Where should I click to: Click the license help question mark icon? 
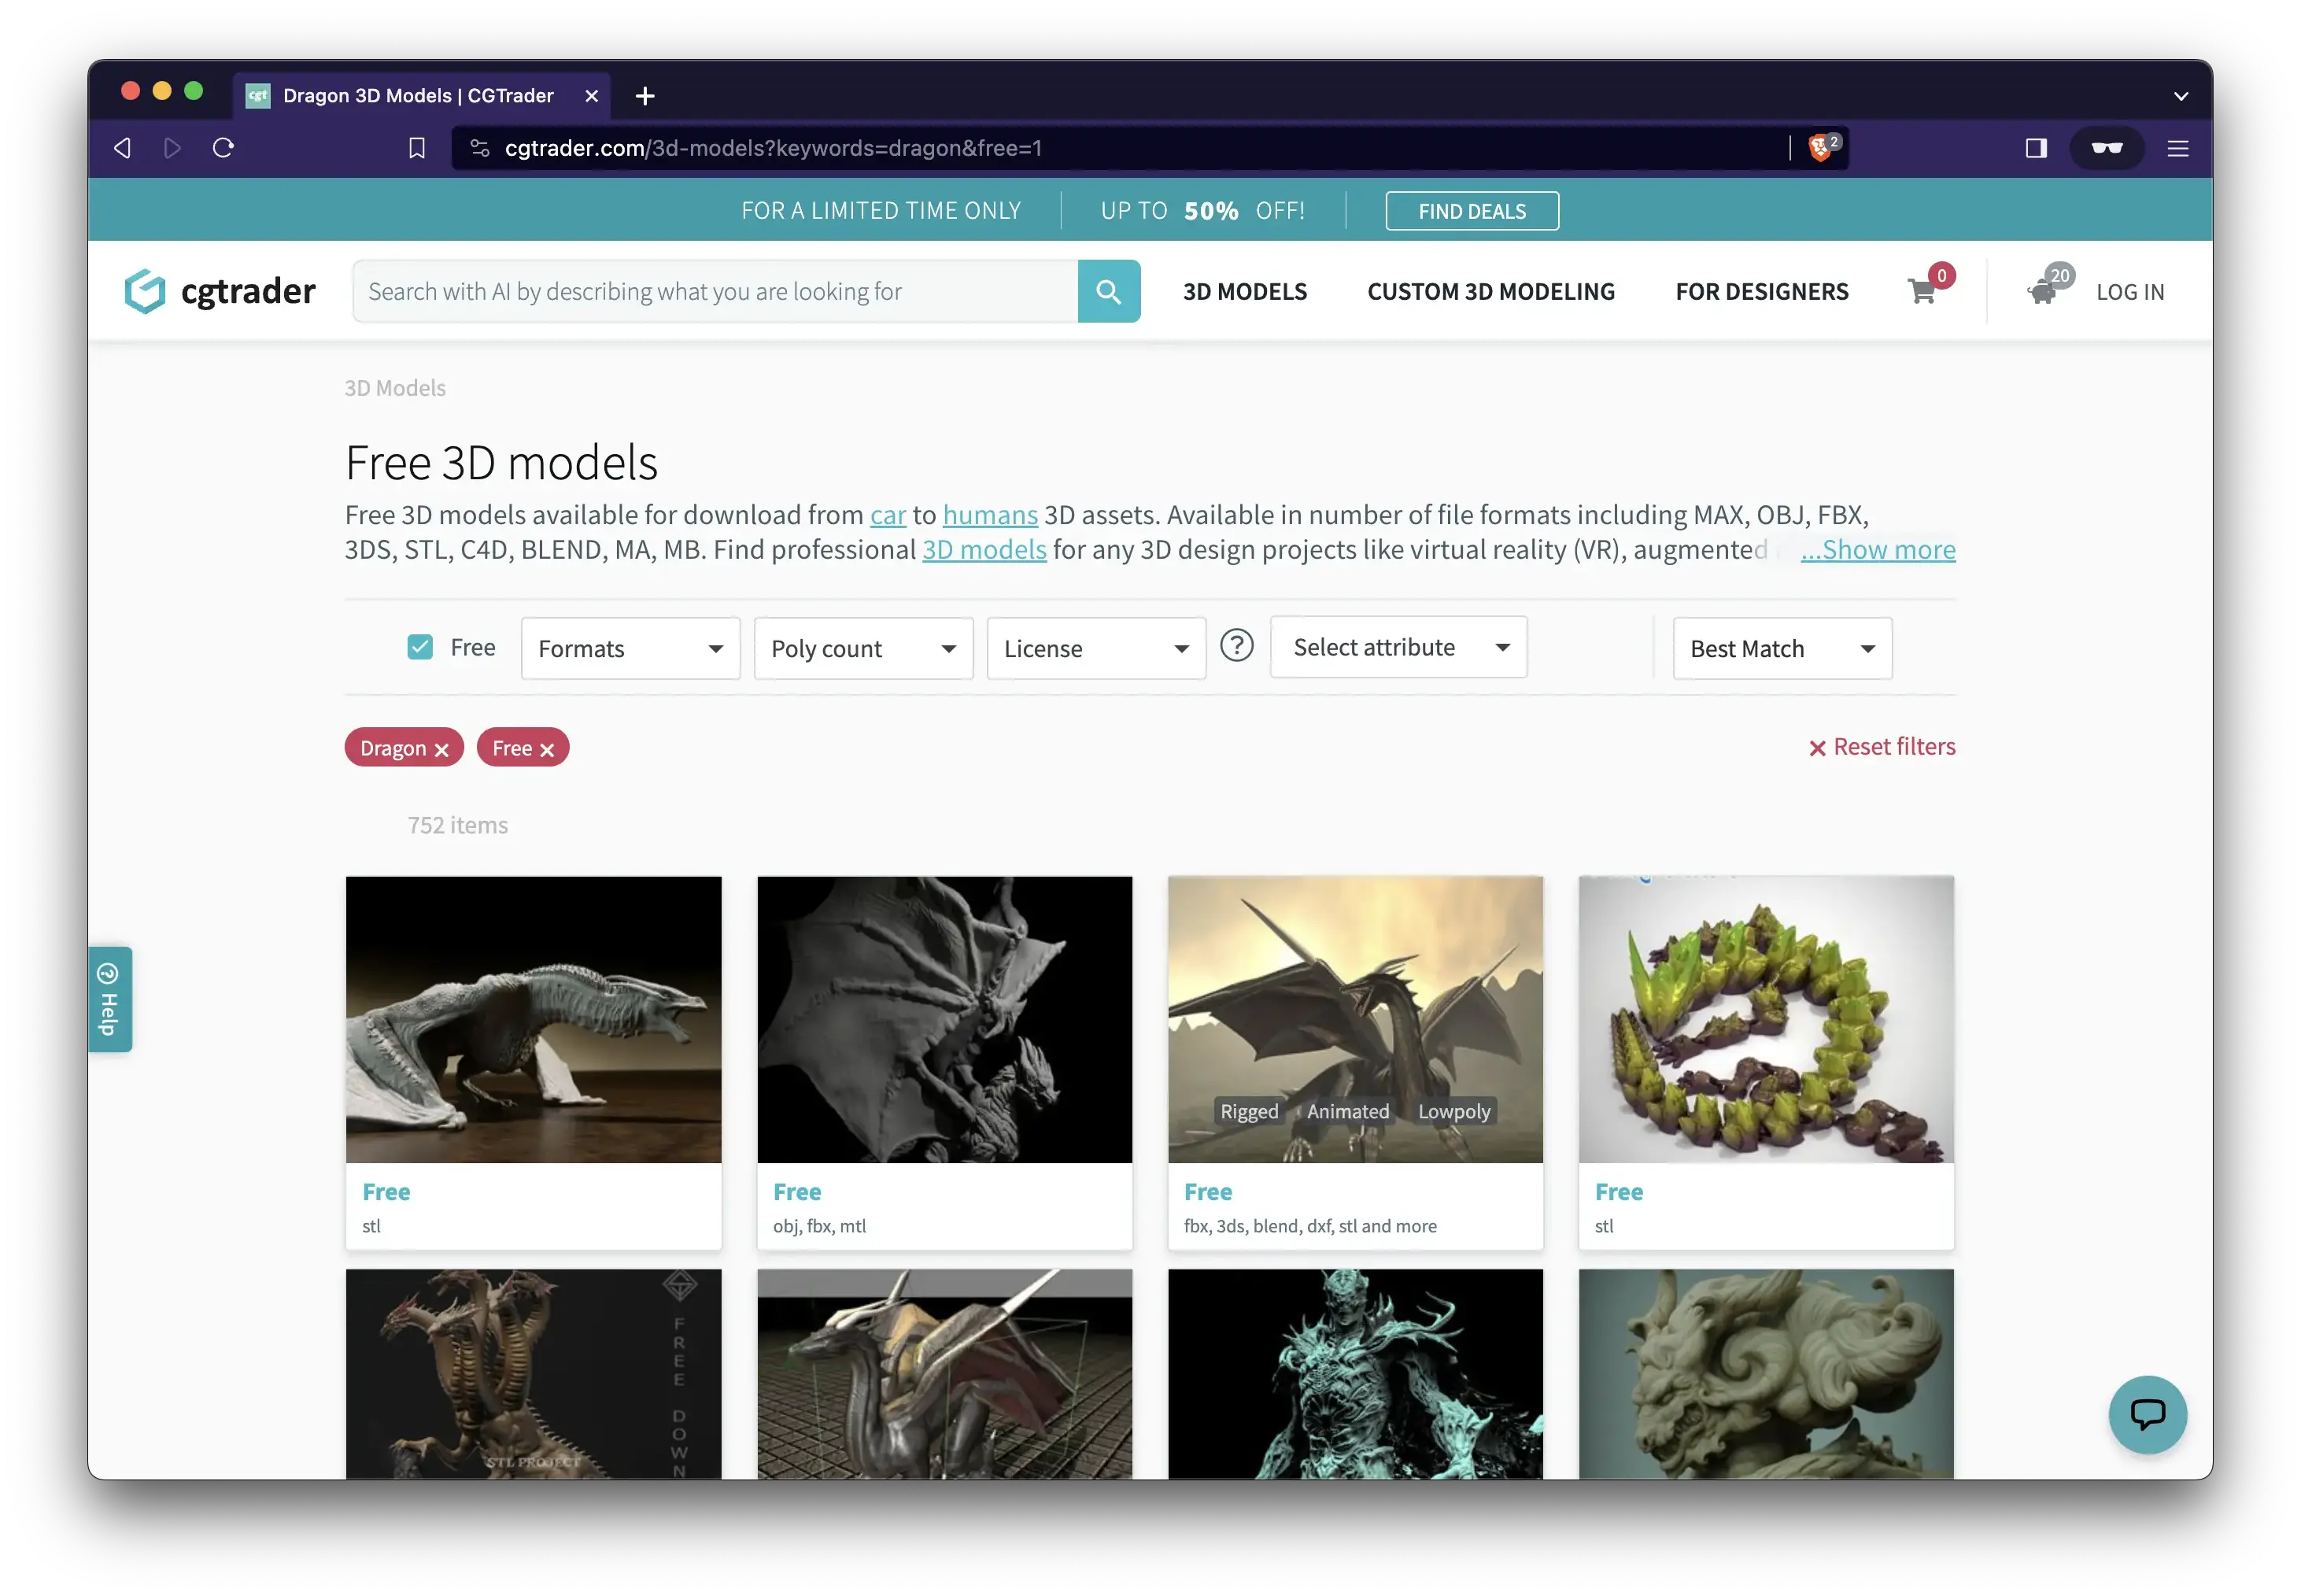tap(1236, 646)
